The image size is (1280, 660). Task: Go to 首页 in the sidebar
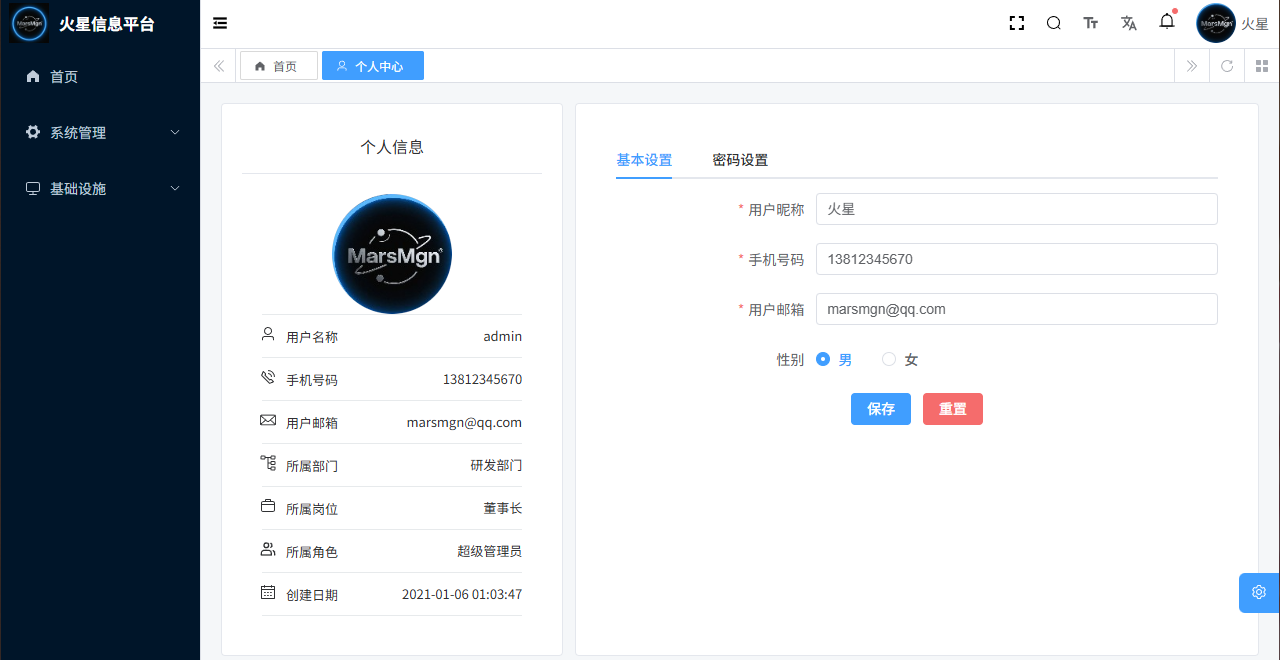click(x=64, y=76)
